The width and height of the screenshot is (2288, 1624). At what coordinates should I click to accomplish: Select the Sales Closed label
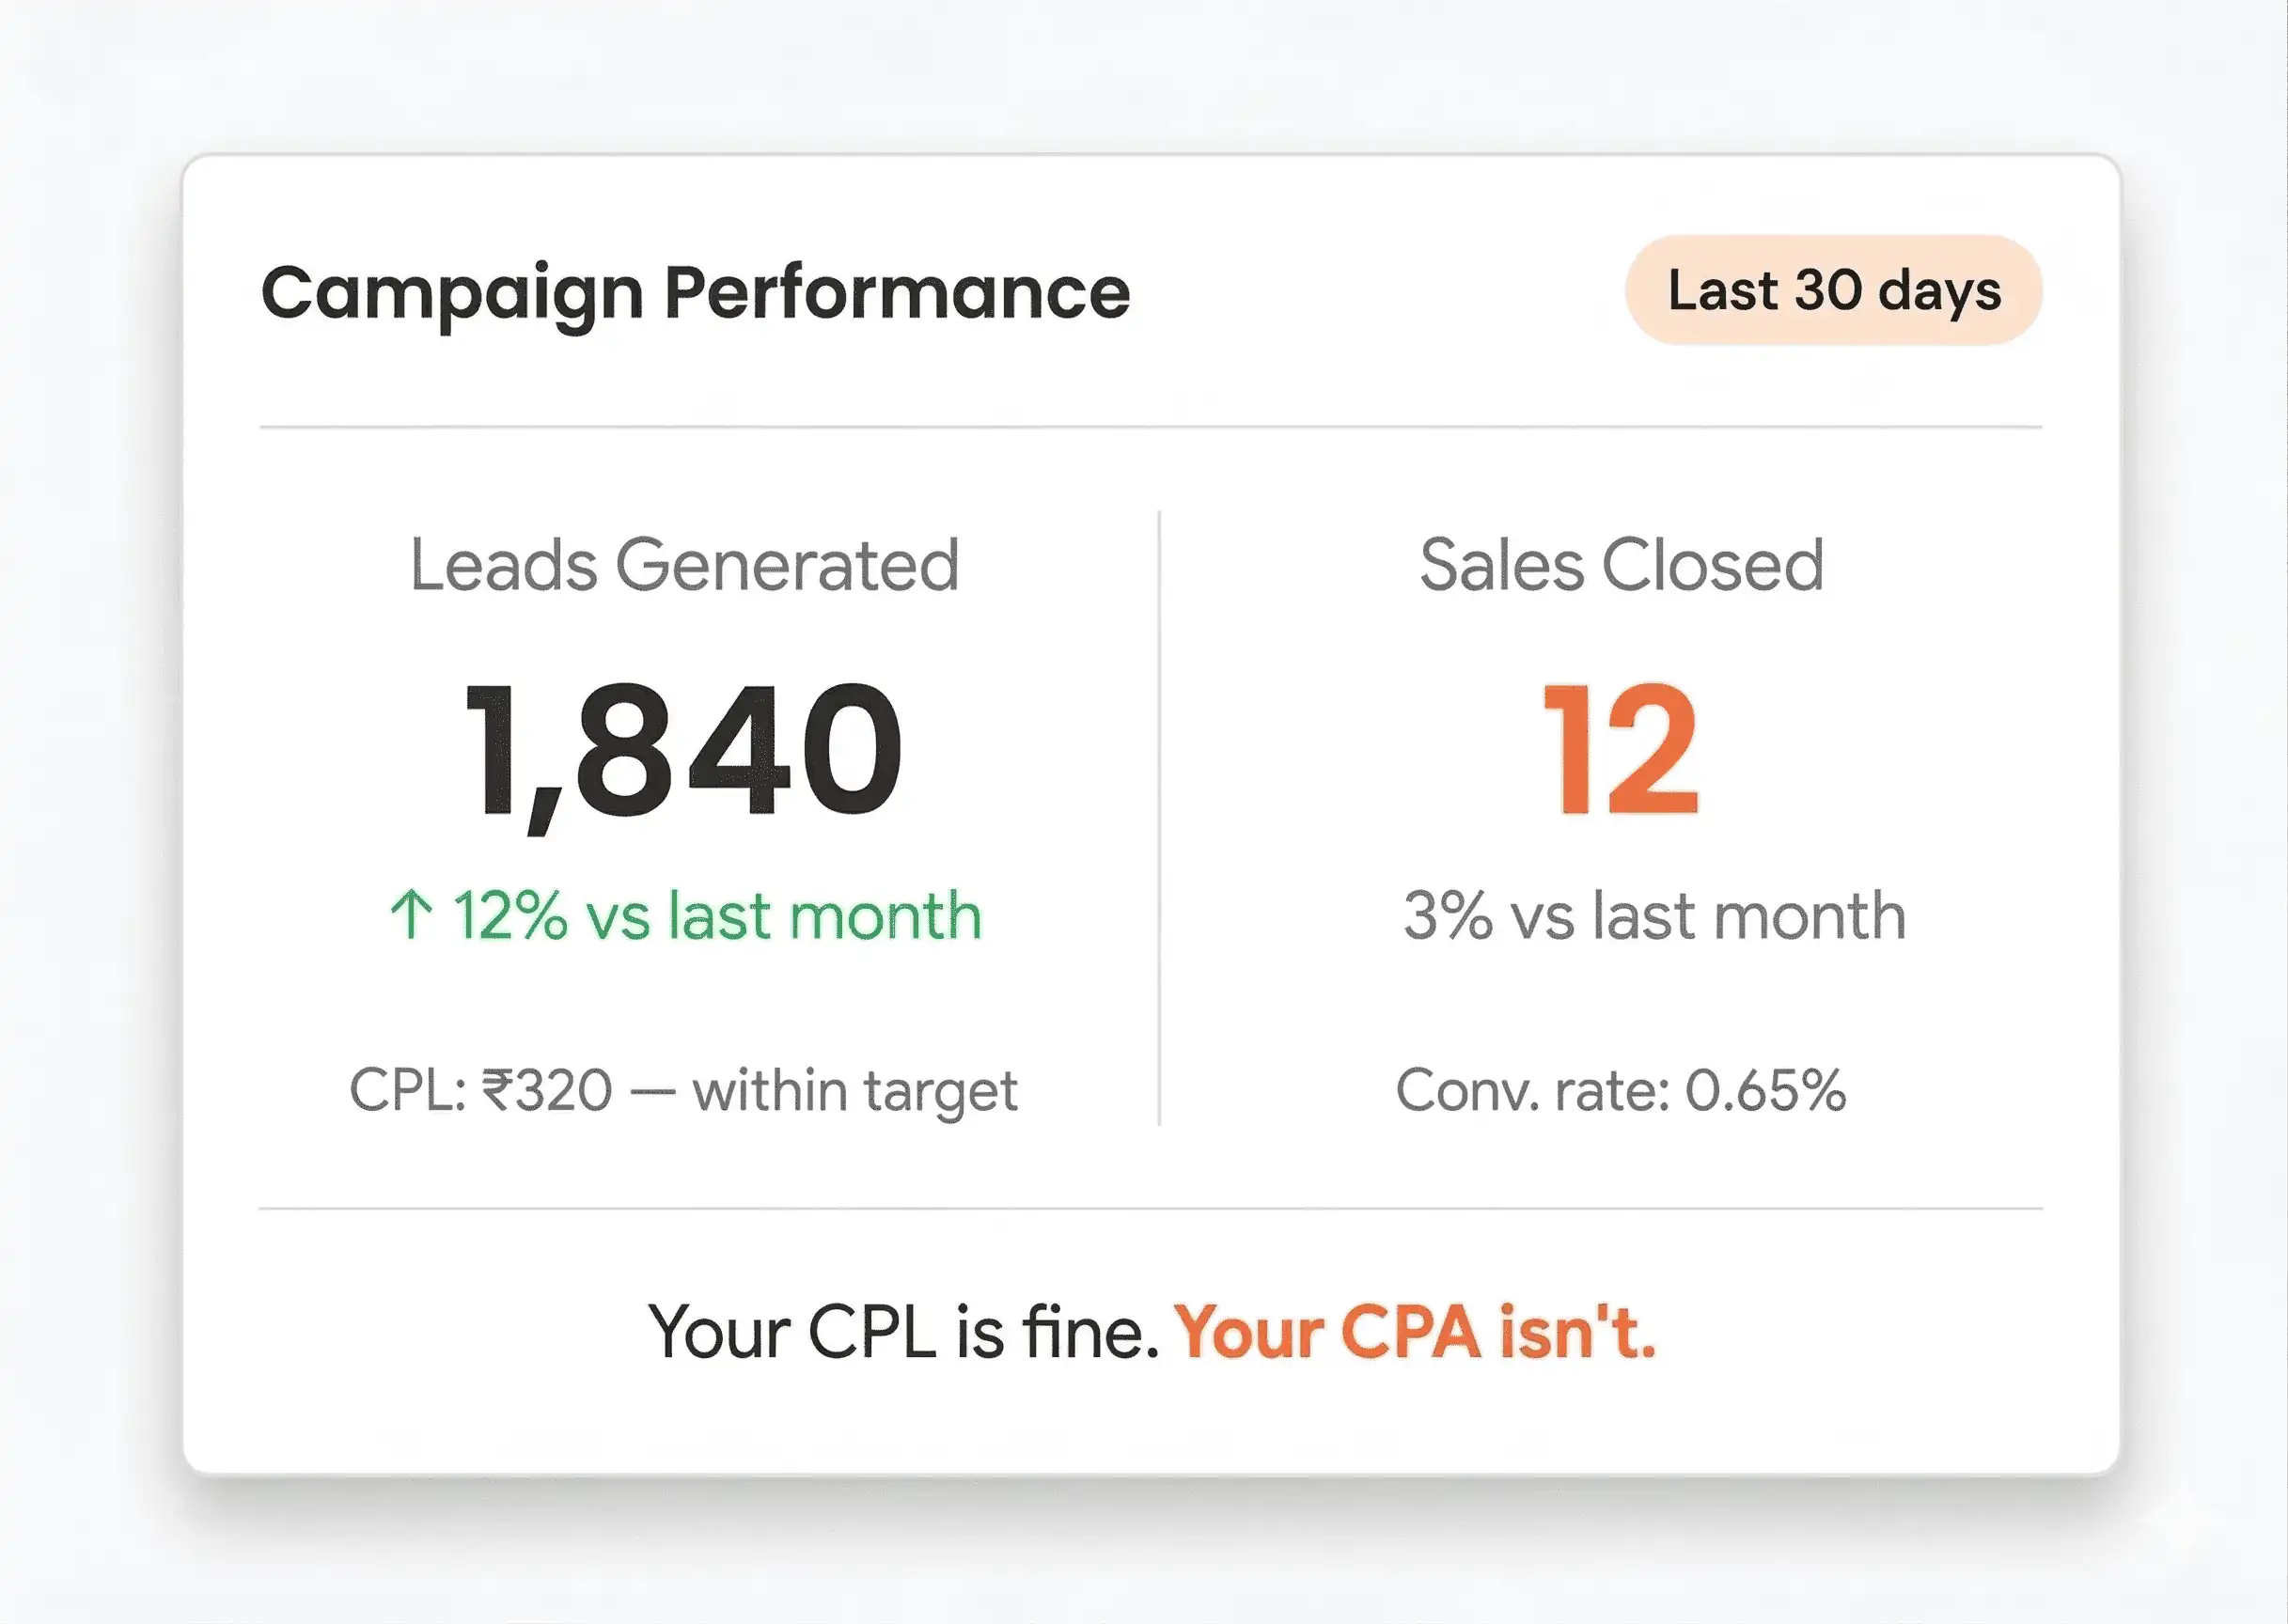tap(1621, 565)
